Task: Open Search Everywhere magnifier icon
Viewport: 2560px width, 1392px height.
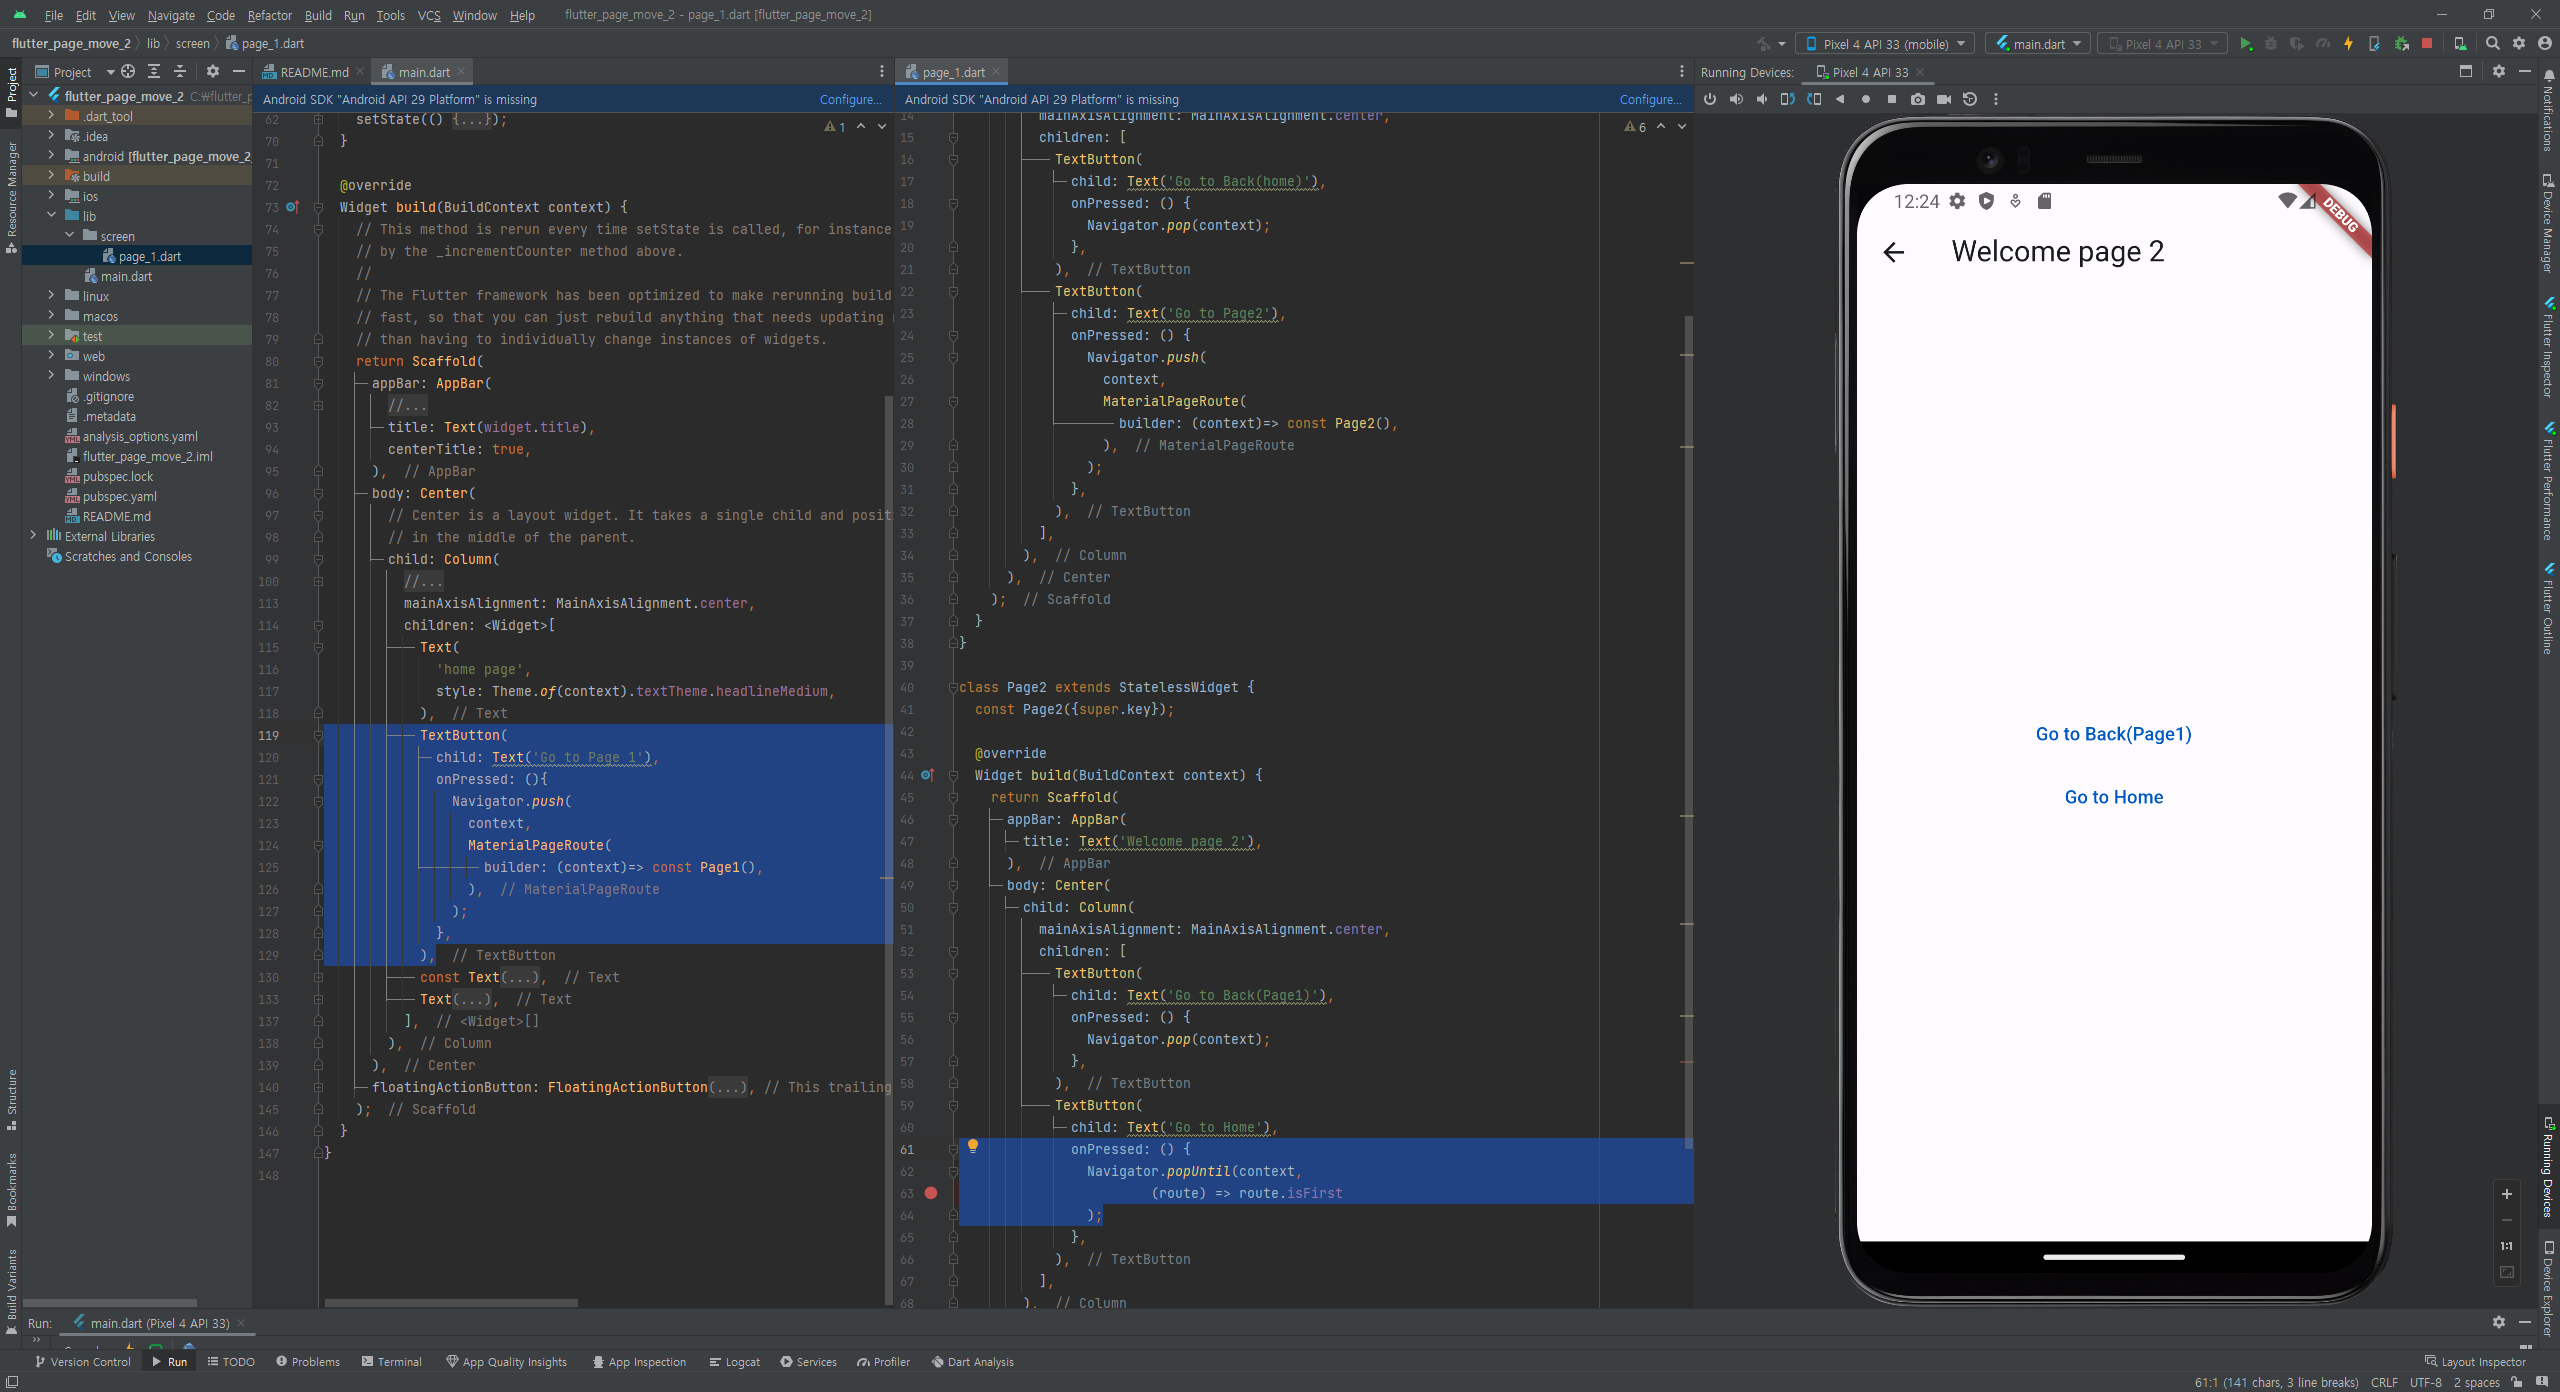Action: 2492,44
